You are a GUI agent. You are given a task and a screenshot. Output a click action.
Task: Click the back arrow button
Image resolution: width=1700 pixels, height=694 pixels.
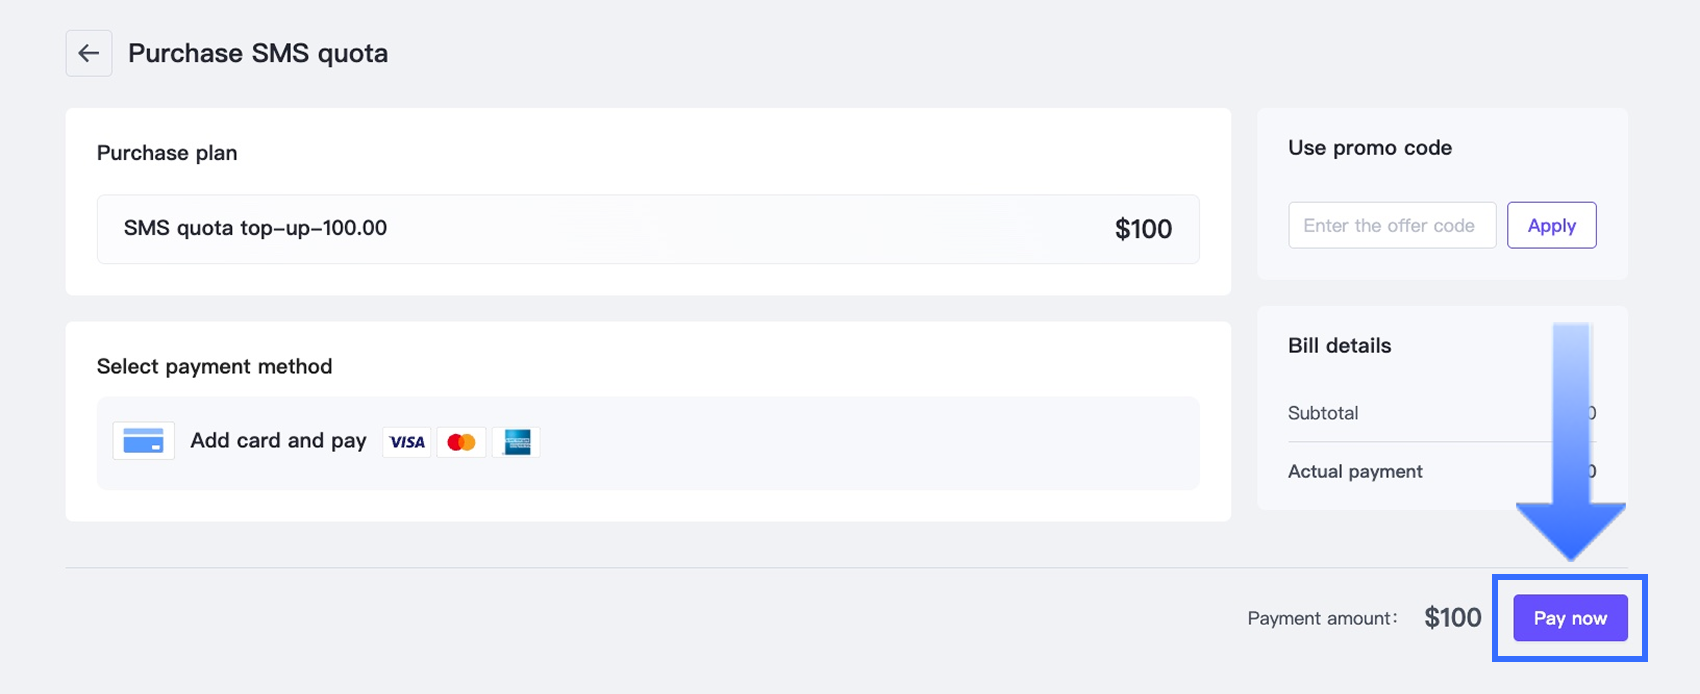(x=89, y=53)
